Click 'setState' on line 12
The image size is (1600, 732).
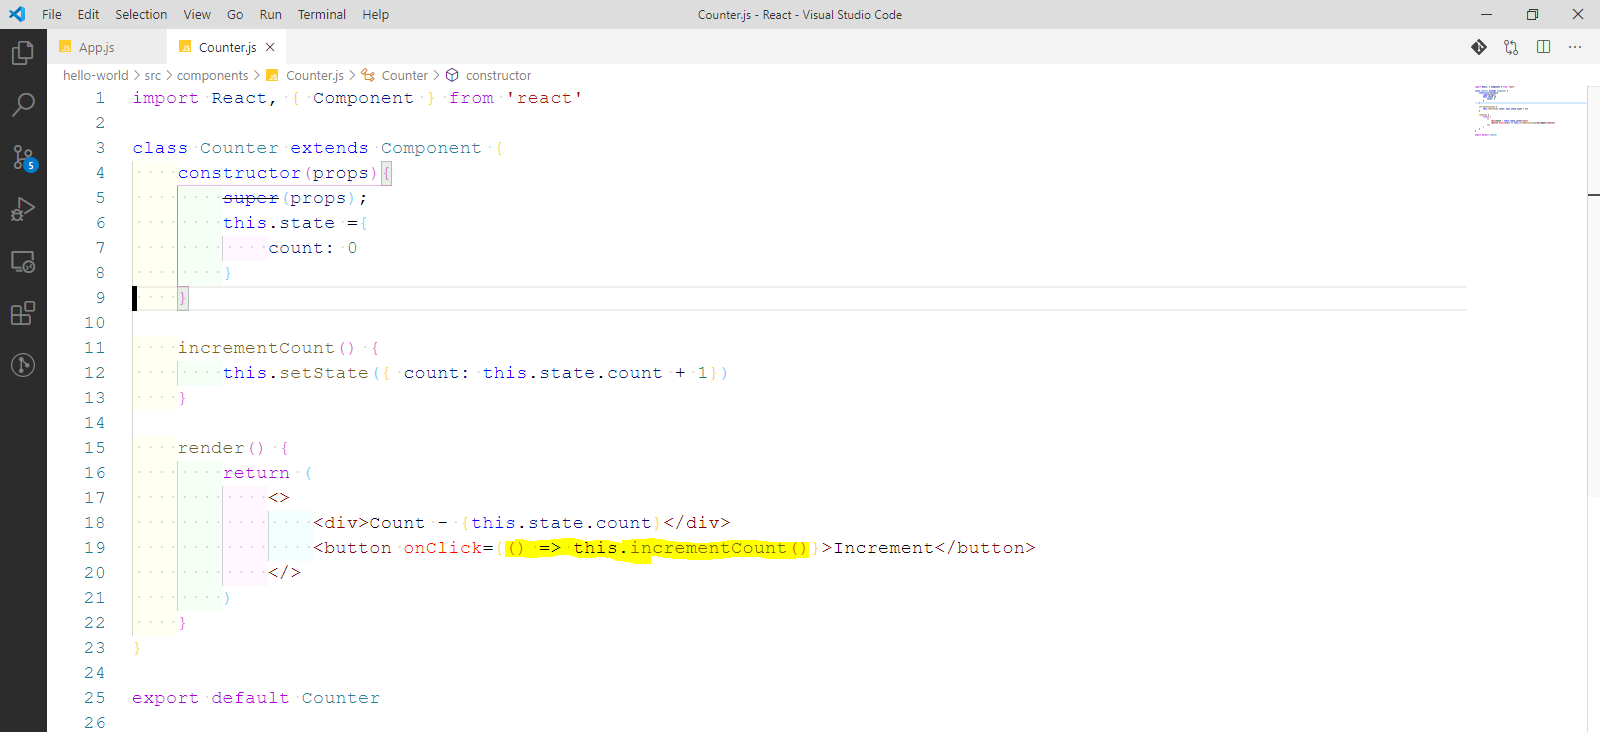[x=323, y=373]
